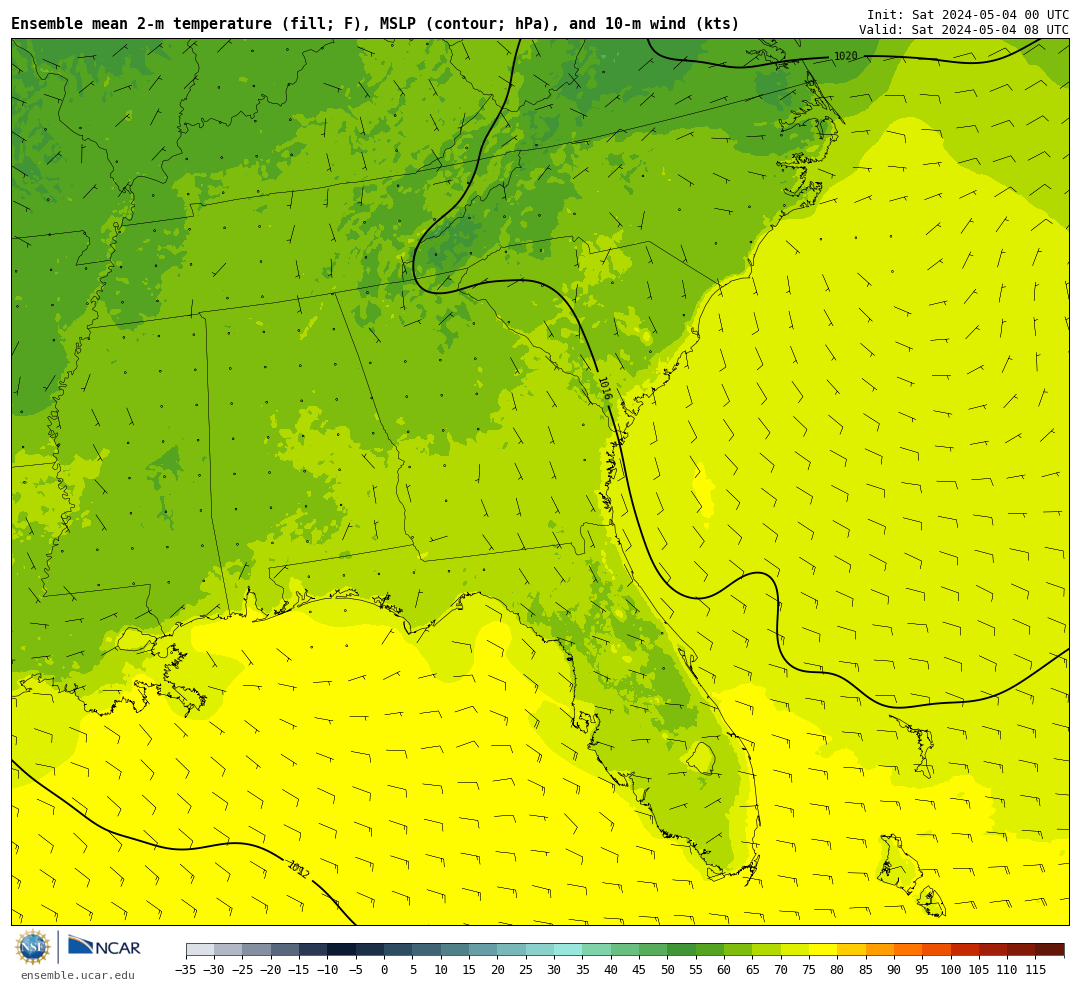Click the NSF logo
The image size is (1080, 988).
click(33, 947)
